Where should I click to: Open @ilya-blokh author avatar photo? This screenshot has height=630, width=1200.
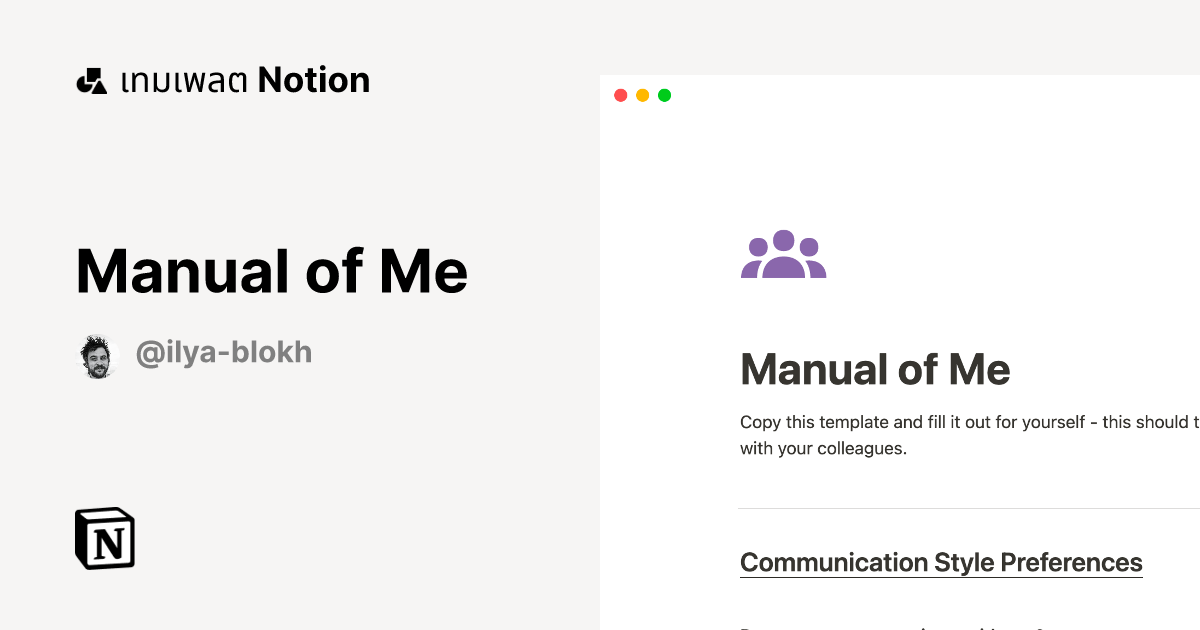(98, 352)
